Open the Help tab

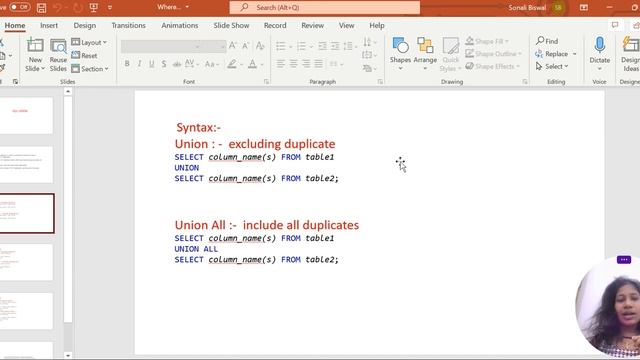click(x=377, y=25)
